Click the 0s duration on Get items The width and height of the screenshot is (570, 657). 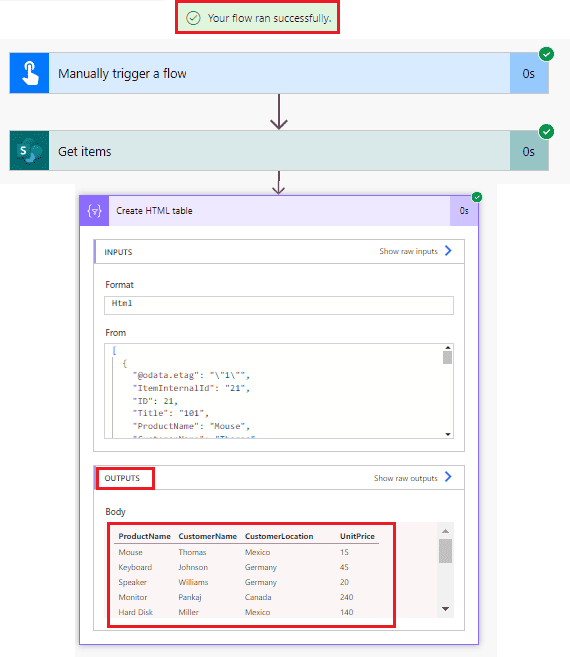click(528, 152)
